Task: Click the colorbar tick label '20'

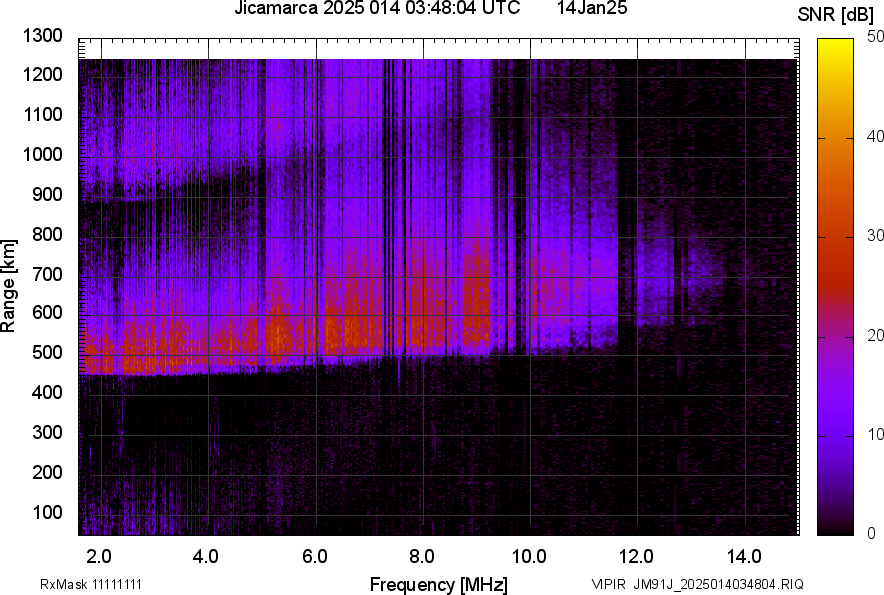Action: (x=875, y=336)
